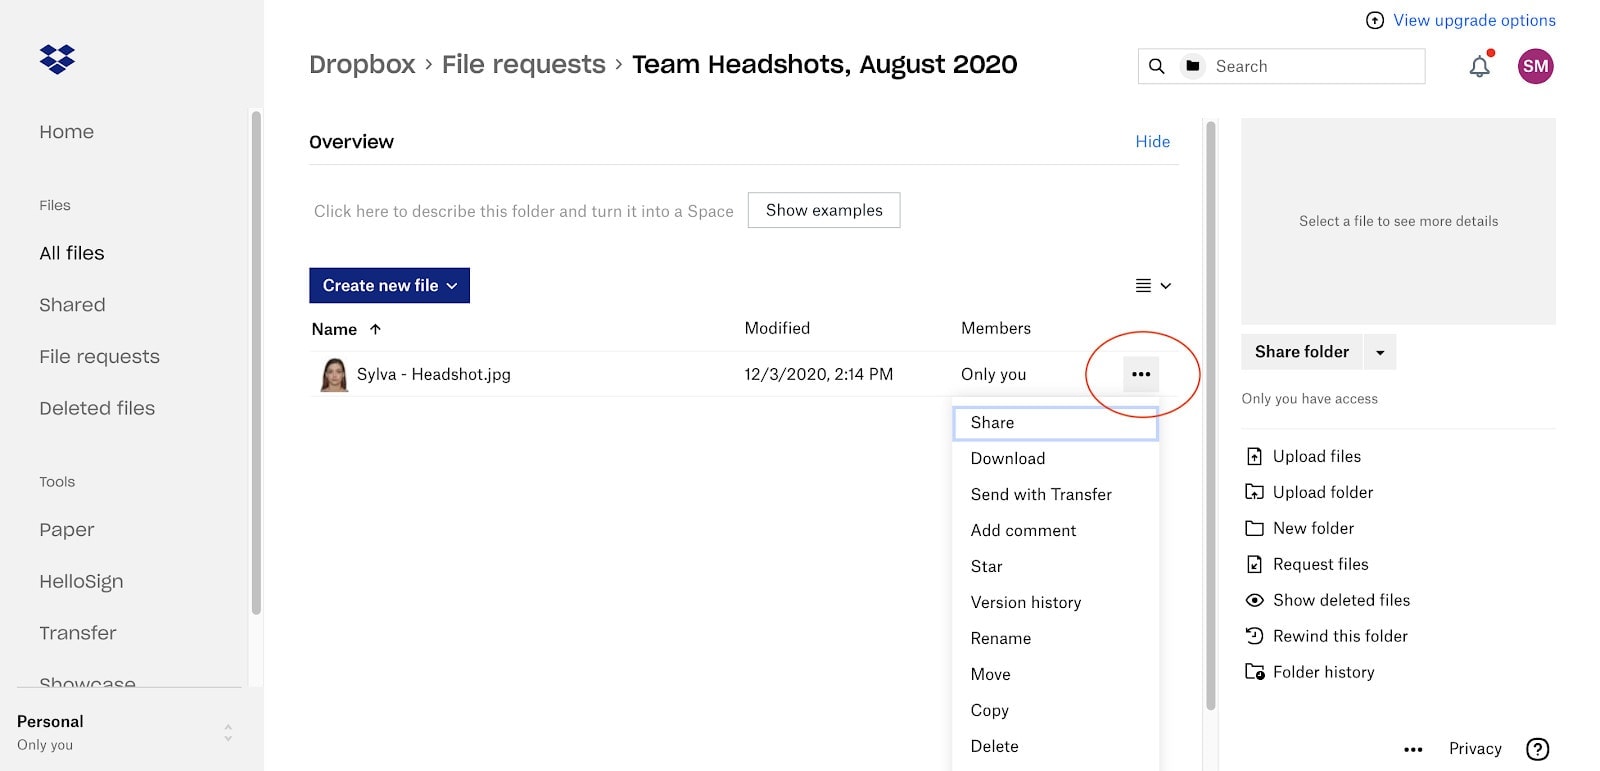The height and width of the screenshot is (771, 1600).
Task: Open Deleted files in the sidebar
Action: pos(97,409)
